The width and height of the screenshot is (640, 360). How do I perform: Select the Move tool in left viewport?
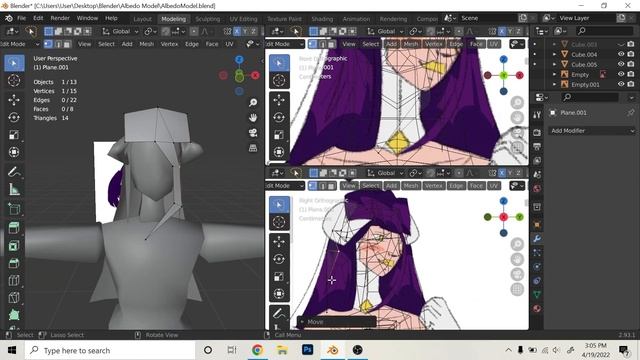tap(14, 100)
